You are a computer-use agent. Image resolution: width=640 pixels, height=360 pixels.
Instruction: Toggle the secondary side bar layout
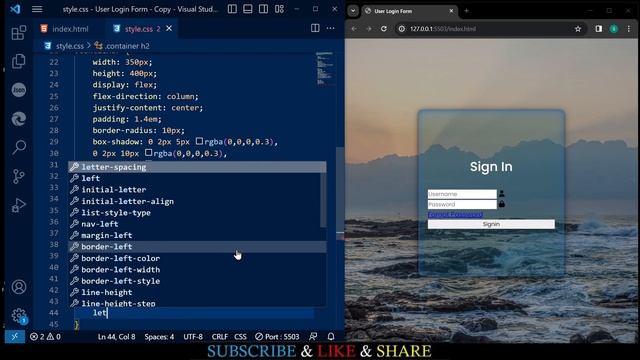(x=263, y=9)
